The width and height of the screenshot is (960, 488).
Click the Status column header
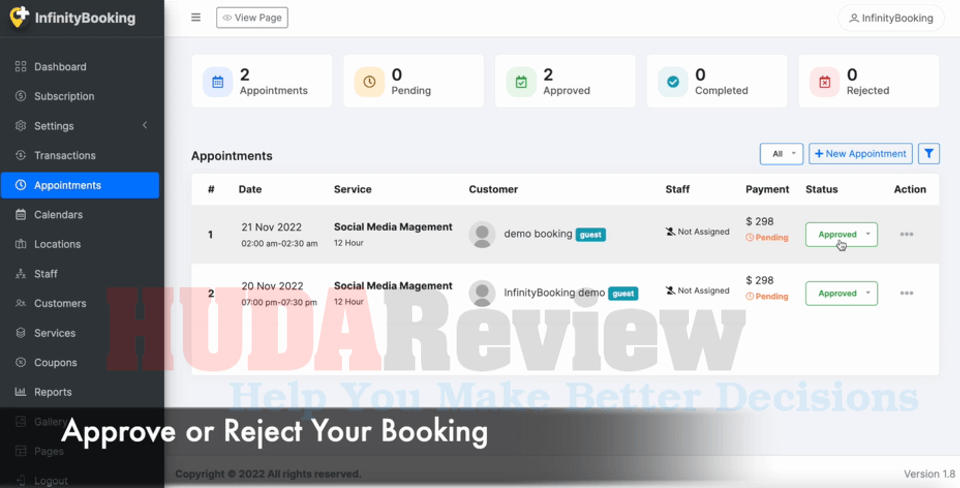coord(822,189)
